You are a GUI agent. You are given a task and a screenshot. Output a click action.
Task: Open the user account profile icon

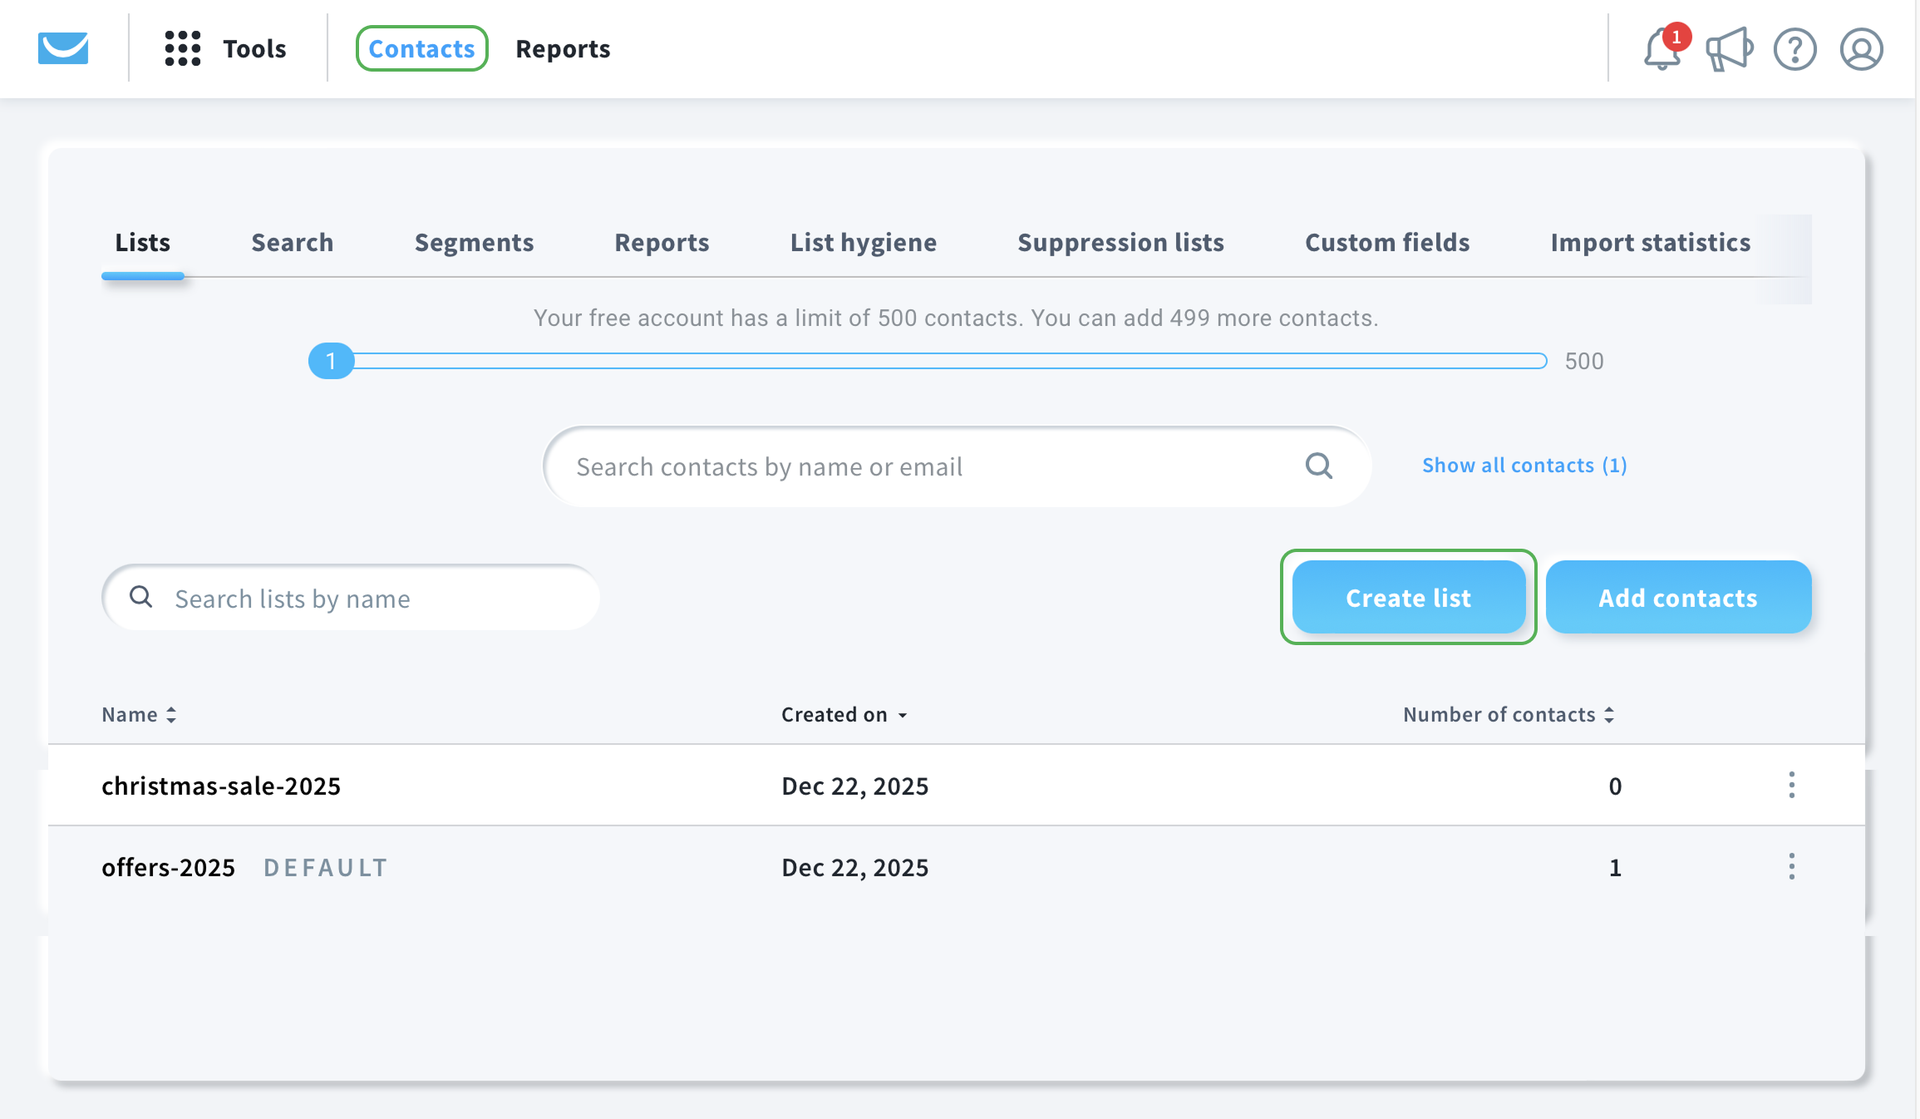[x=1861, y=49]
